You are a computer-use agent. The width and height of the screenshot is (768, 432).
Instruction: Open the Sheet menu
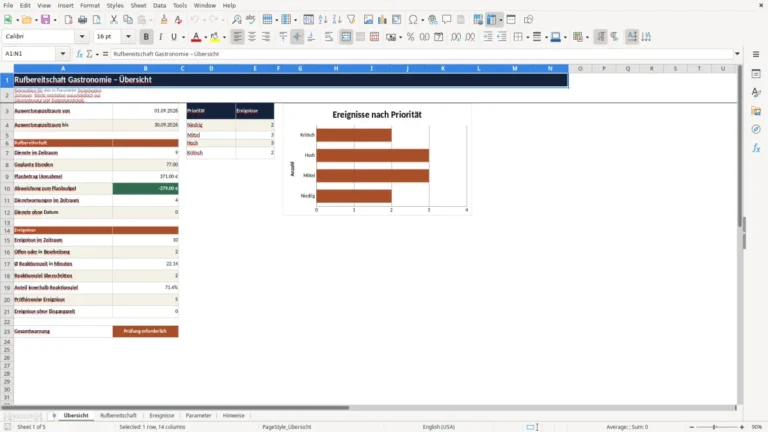138,5
